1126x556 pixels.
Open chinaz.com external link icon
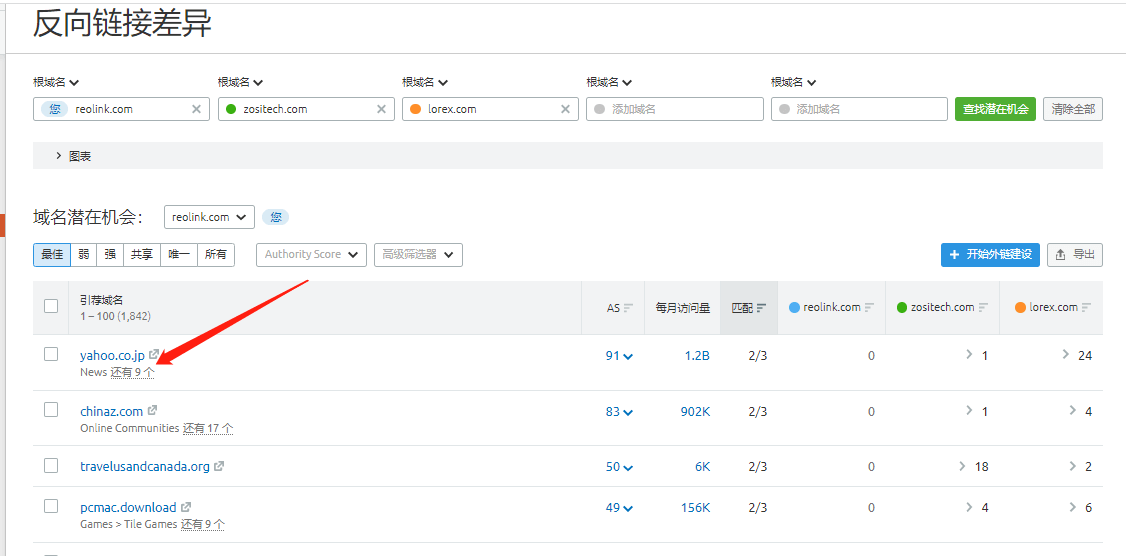coord(152,411)
